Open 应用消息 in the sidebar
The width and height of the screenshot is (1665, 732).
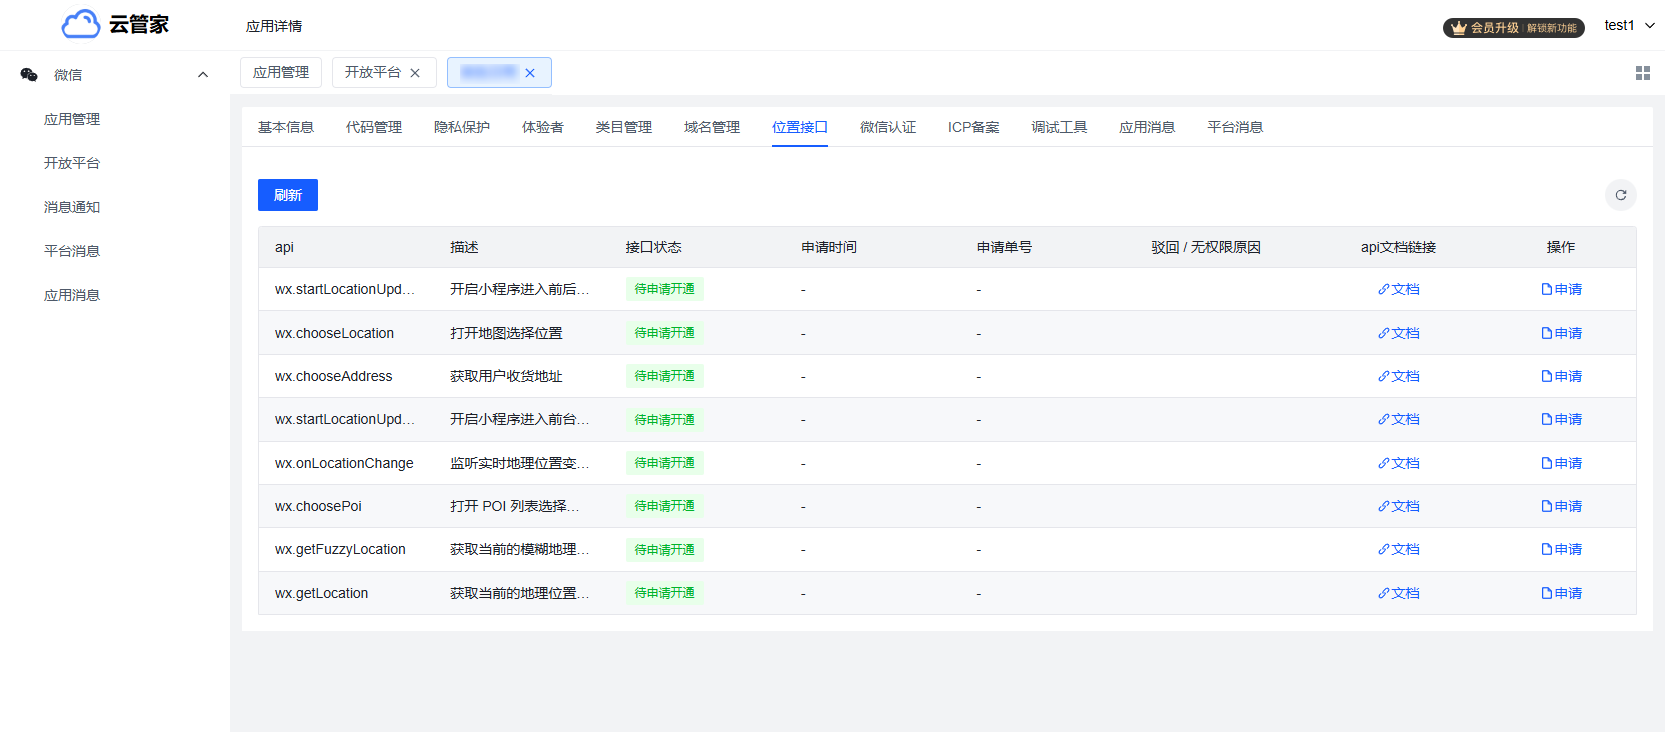tap(72, 295)
